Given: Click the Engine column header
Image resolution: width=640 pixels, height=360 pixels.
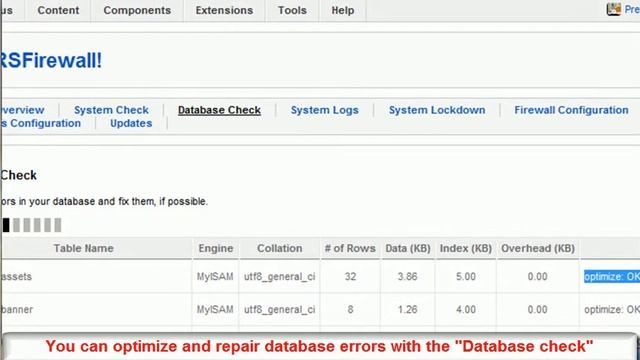Looking at the screenshot, I should (216, 248).
